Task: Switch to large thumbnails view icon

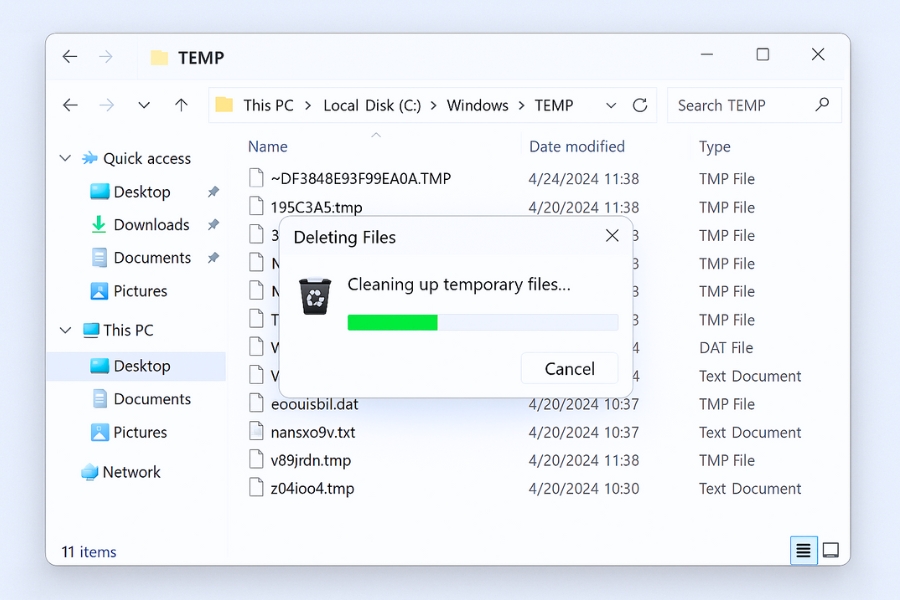Action: coord(831,550)
